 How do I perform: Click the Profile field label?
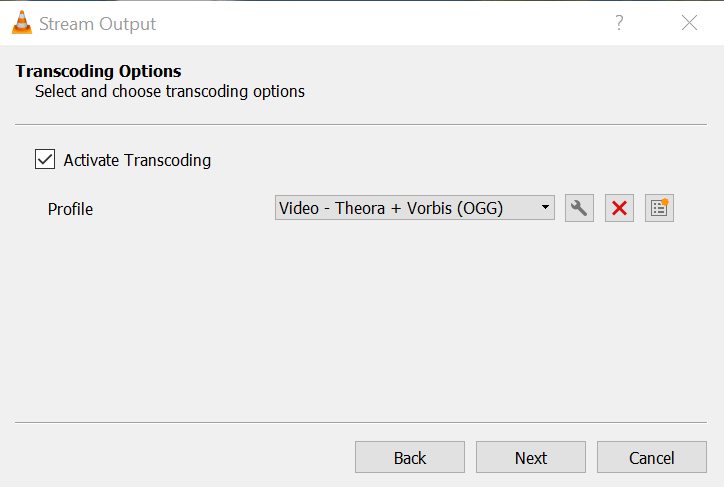(x=70, y=209)
